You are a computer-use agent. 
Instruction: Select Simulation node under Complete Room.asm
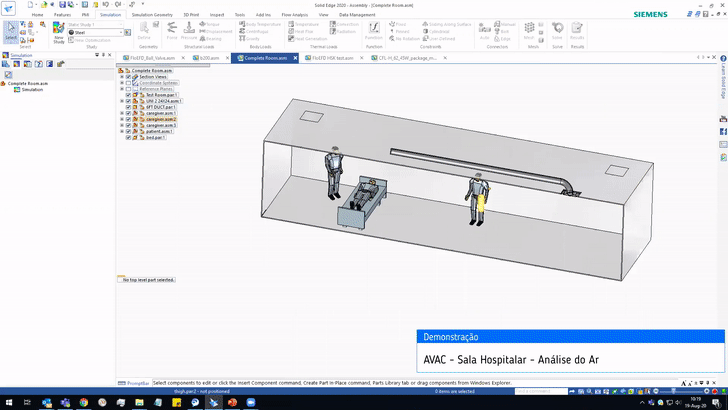tap(32, 90)
